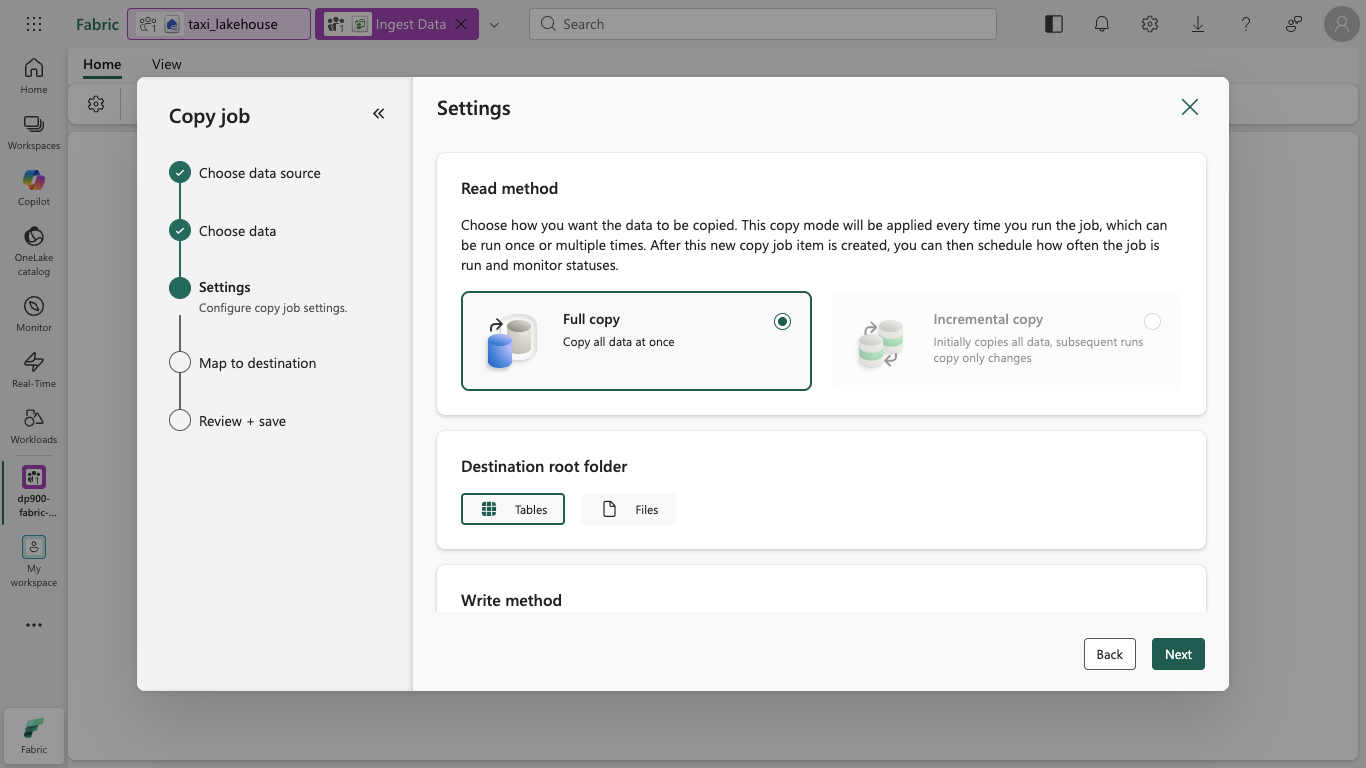Click the Next button
The height and width of the screenshot is (768, 1366).
[x=1178, y=654]
